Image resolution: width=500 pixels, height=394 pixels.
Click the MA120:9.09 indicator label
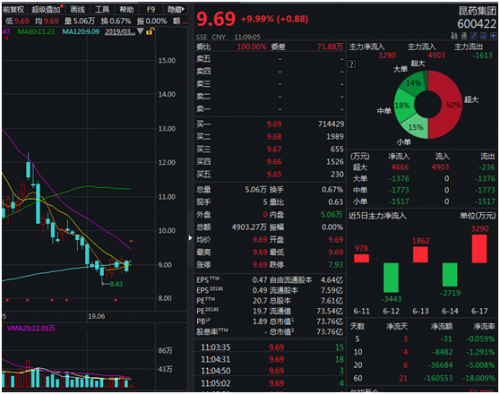pyautogui.click(x=81, y=32)
